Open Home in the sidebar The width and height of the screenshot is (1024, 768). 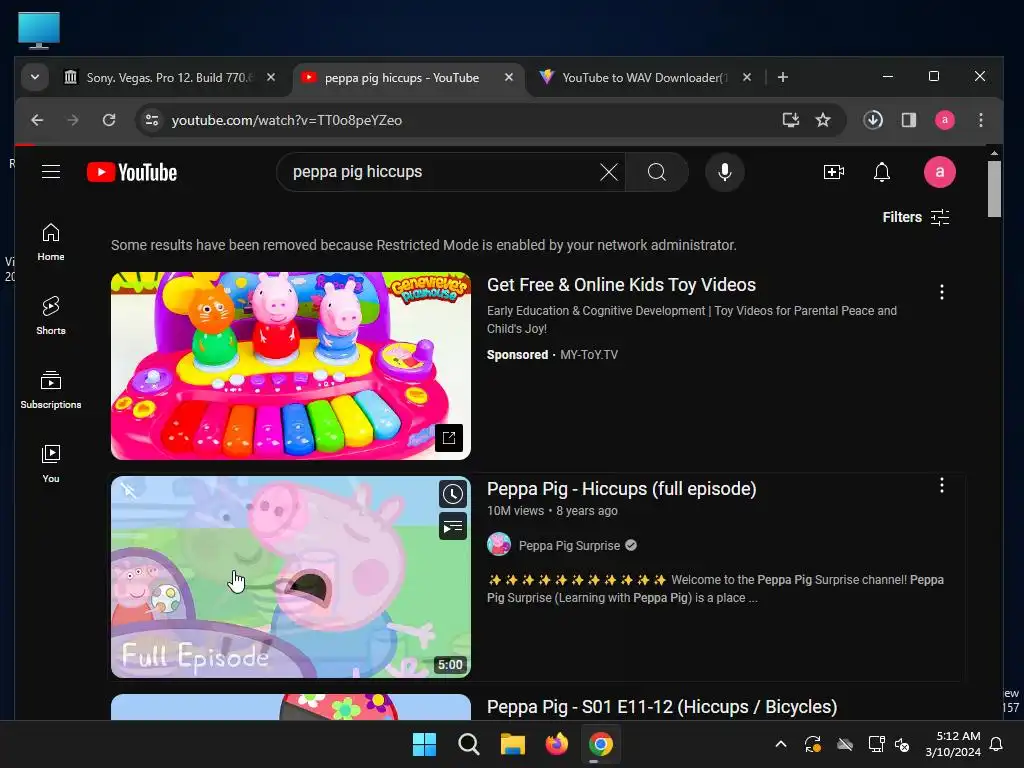click(51, 242)
